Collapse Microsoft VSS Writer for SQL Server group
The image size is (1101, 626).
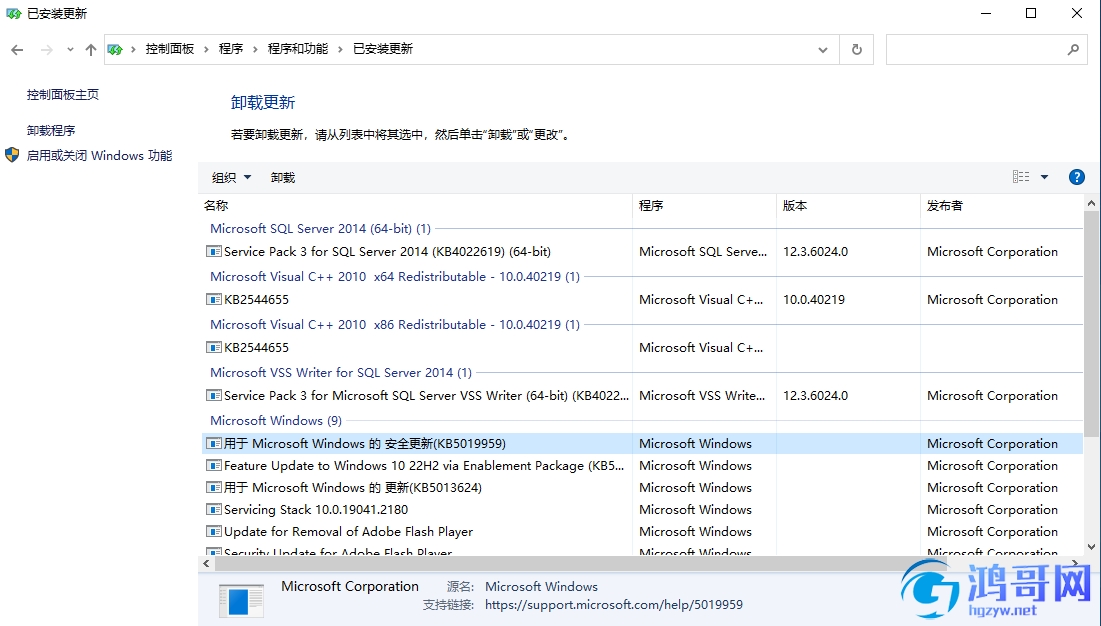pos(341,373)
